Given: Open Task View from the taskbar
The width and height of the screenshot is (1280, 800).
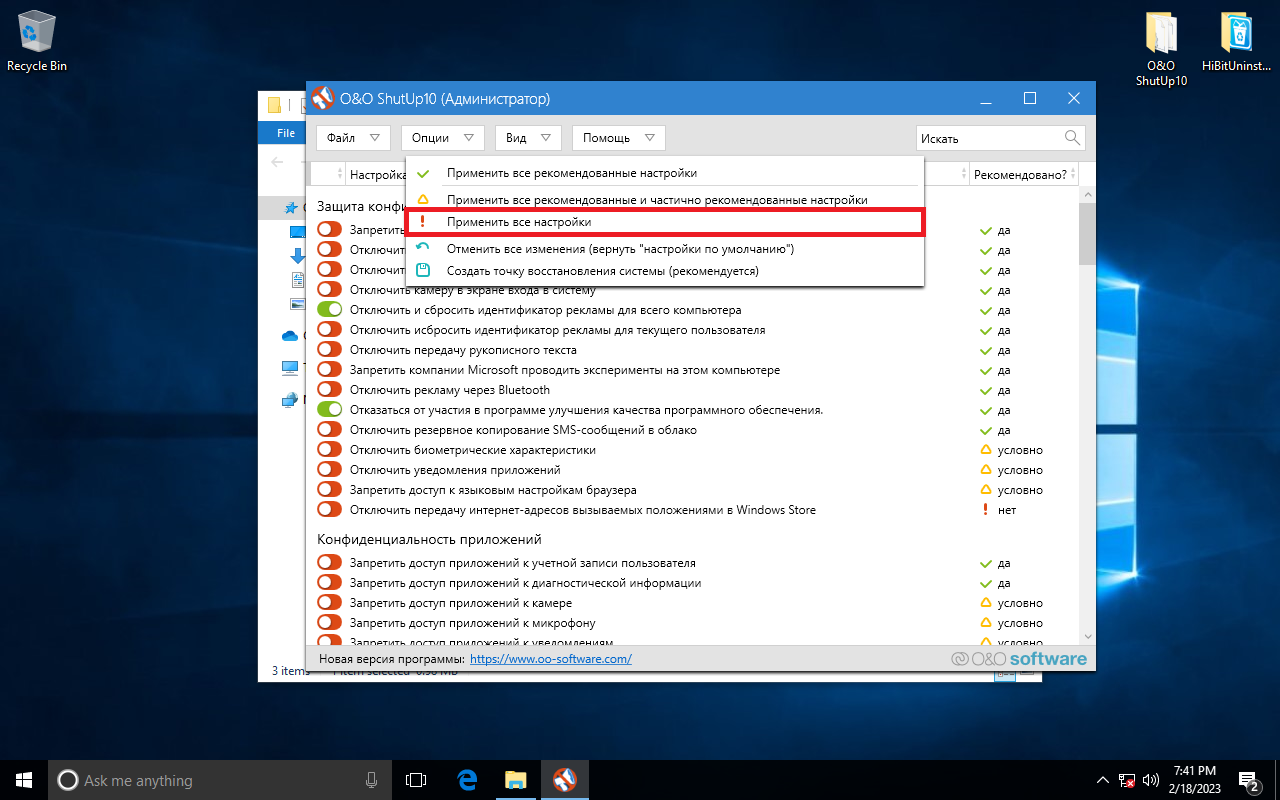Looking at the screenshot, I should click(x=416, y=780).
